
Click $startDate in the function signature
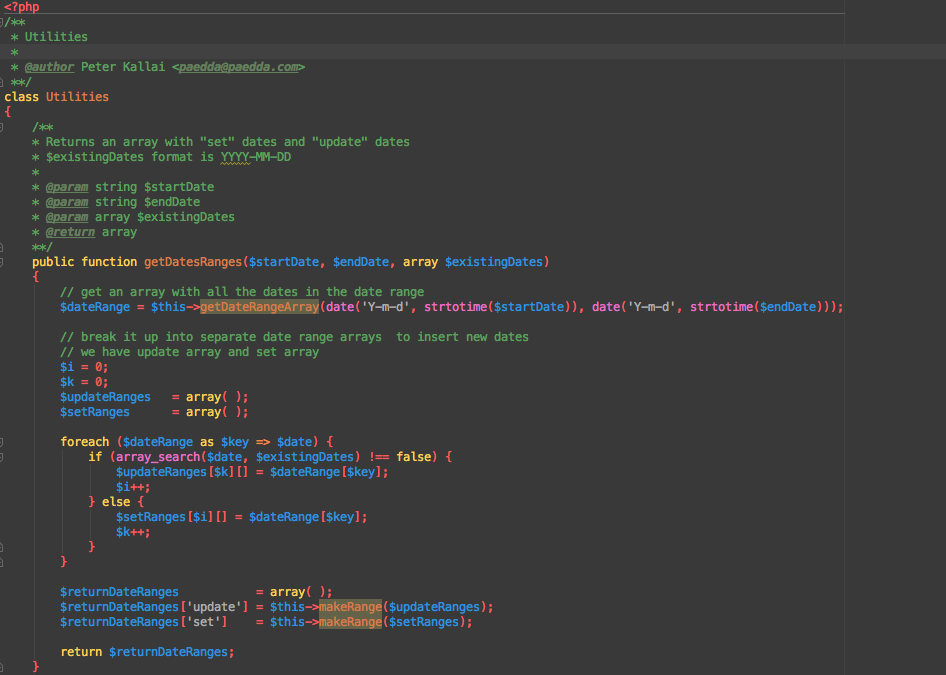[284, 262]
